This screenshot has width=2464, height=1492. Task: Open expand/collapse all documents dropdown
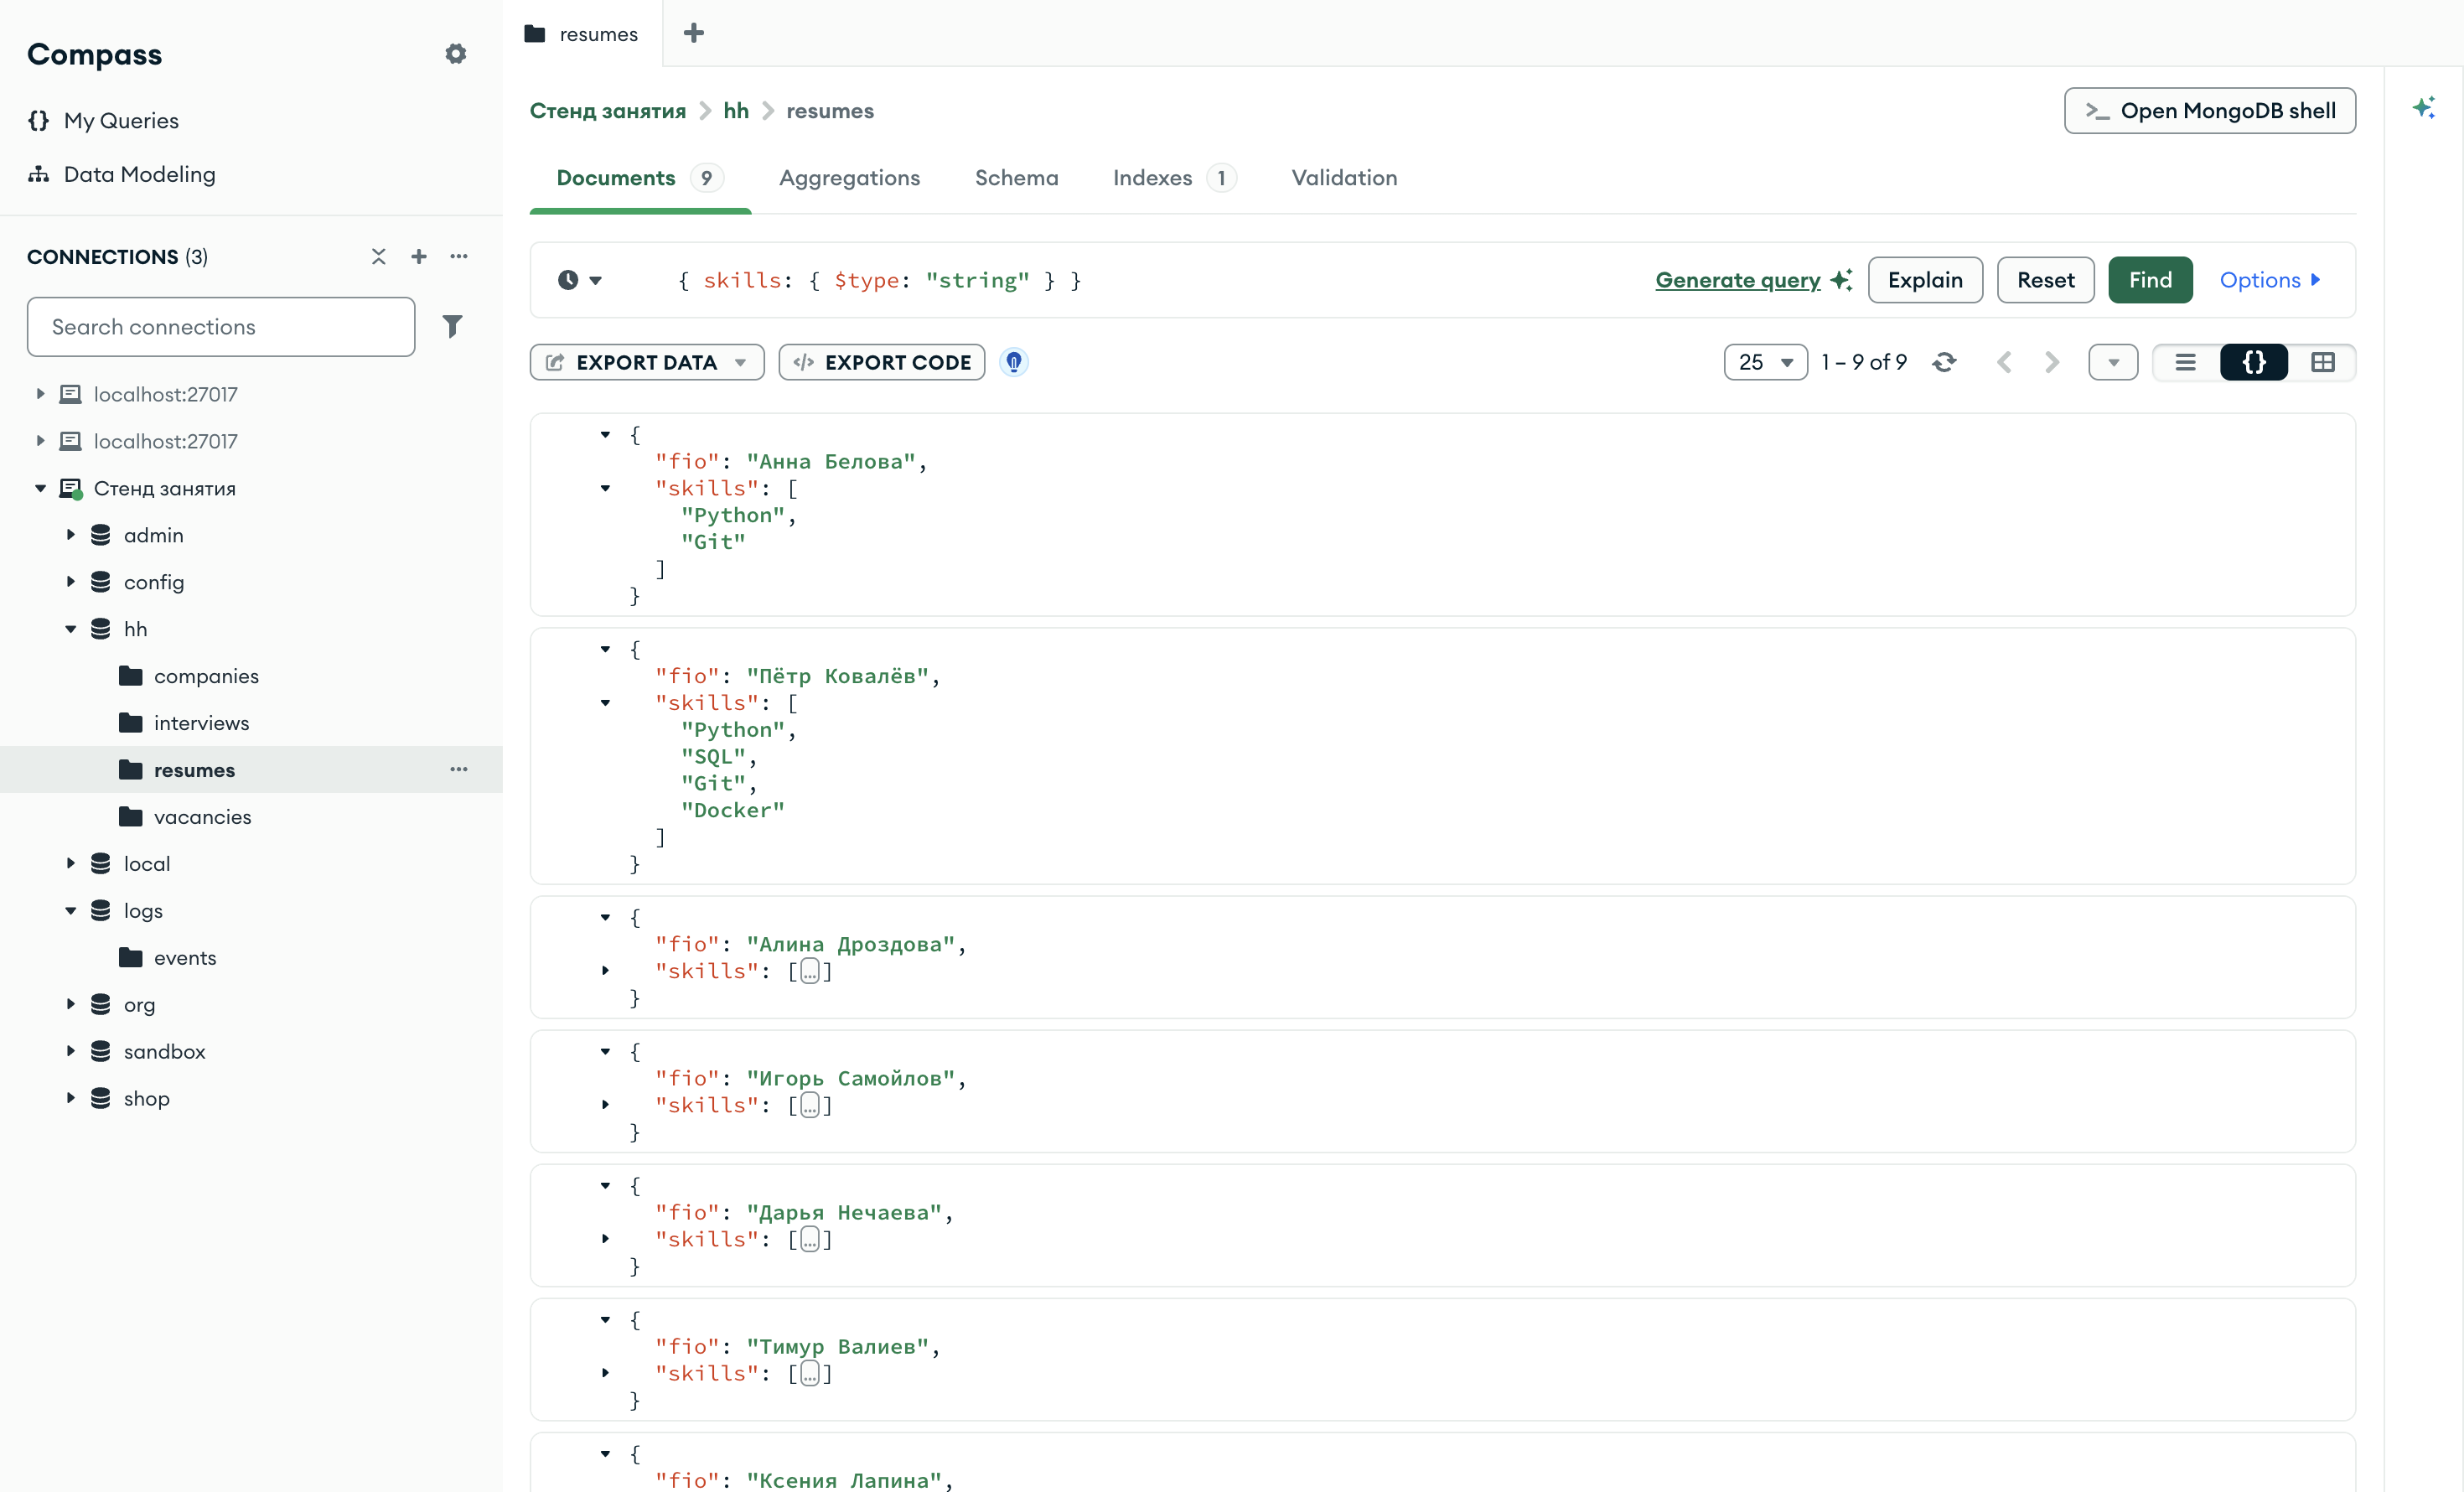click(x=2113, y=362)
